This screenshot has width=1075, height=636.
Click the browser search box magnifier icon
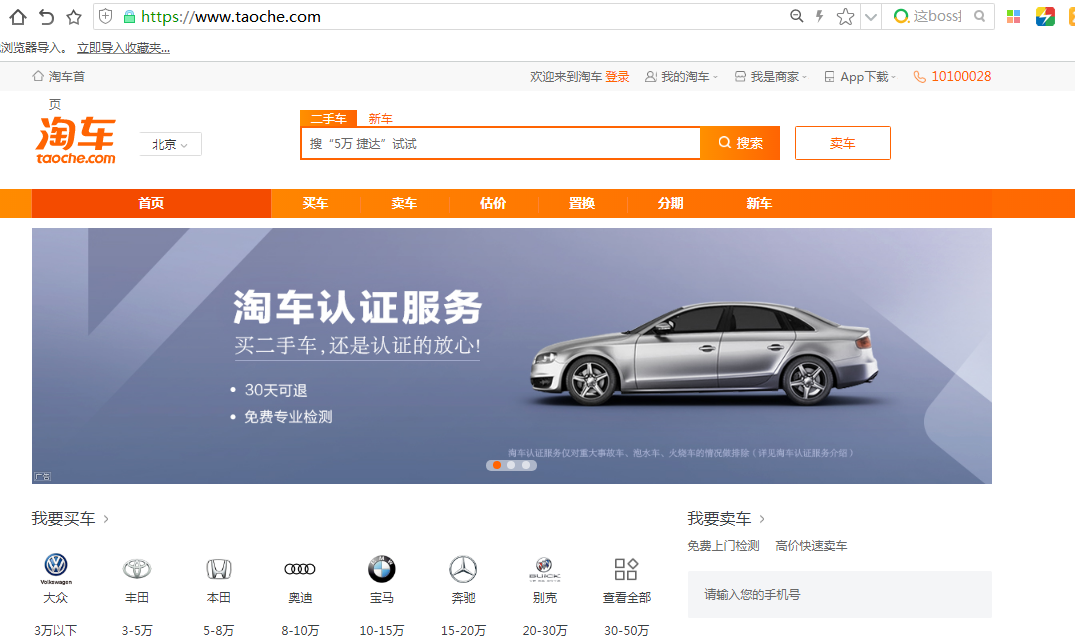[980, 16]
